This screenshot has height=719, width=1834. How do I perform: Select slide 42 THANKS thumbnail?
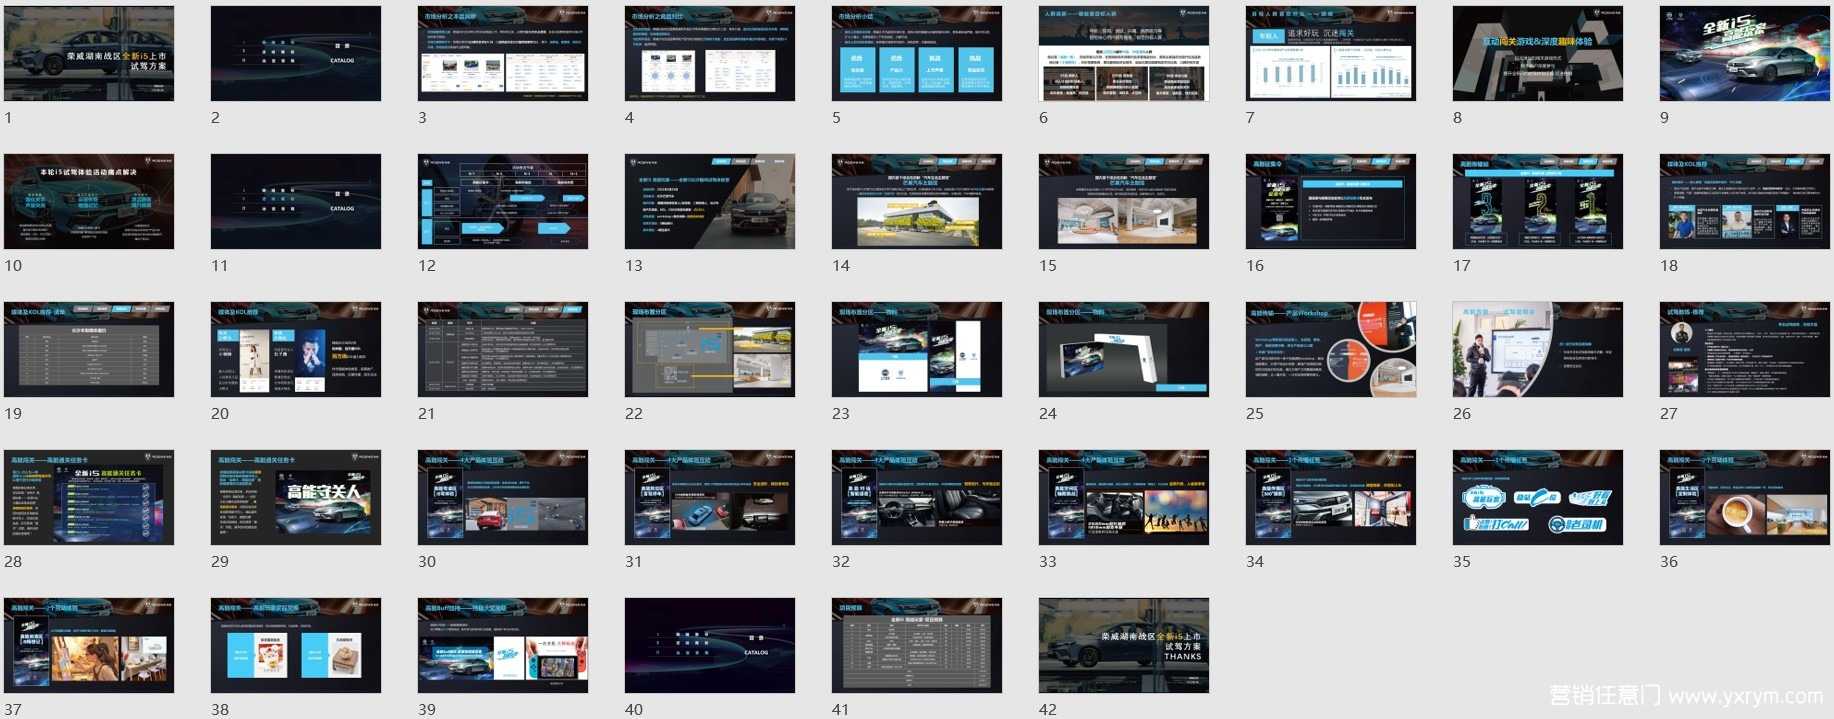pos(1124,645)
